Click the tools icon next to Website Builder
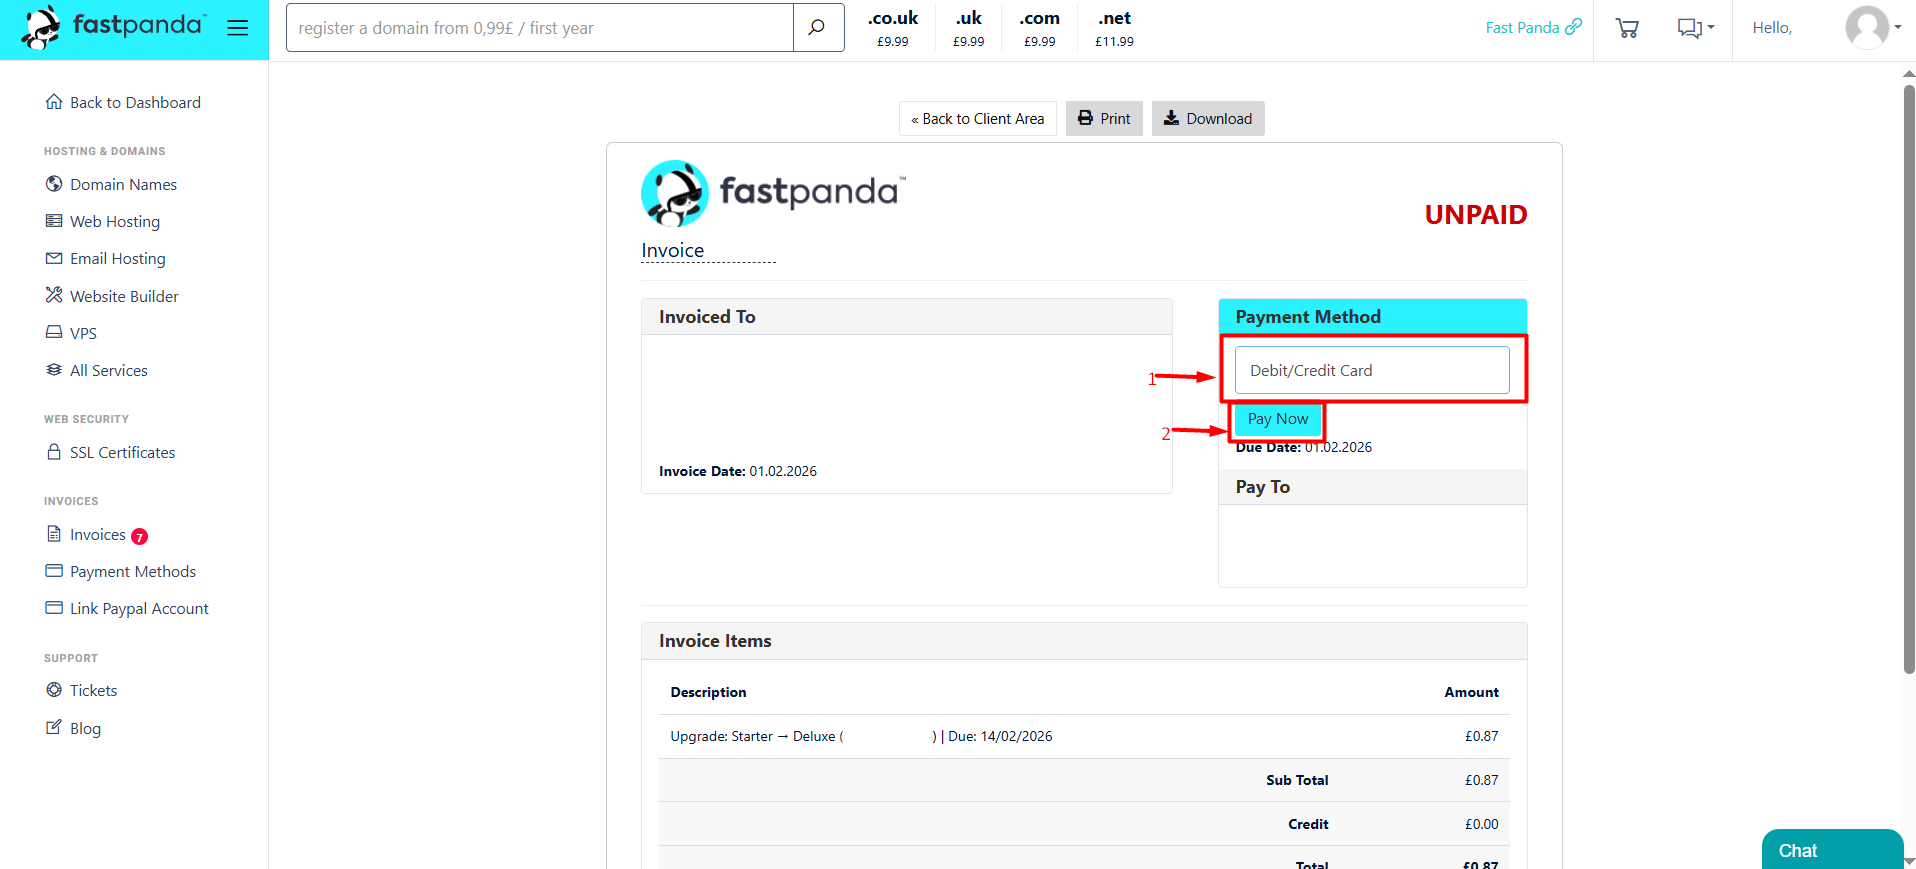The height and width of the screenshot is (869, 1916). click(x=54, y=295)
